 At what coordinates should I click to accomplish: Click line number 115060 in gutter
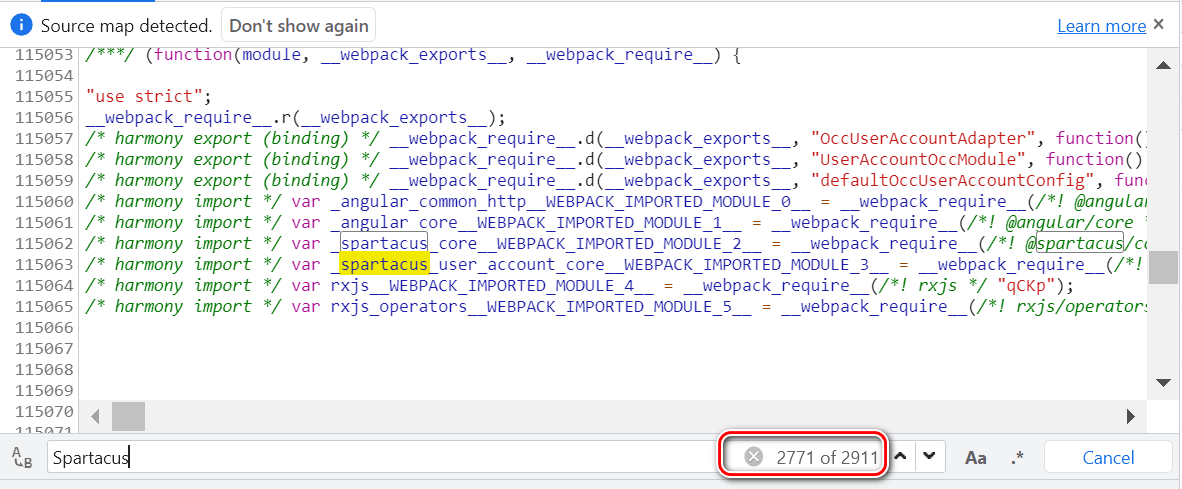[x=44, y=202]
